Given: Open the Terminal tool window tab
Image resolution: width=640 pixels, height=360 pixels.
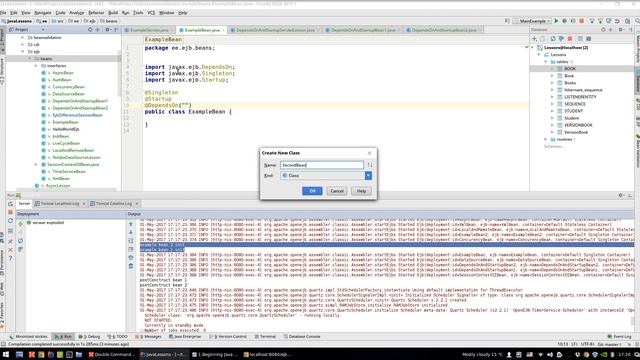Looking at the screenshot, I should 265,336.
